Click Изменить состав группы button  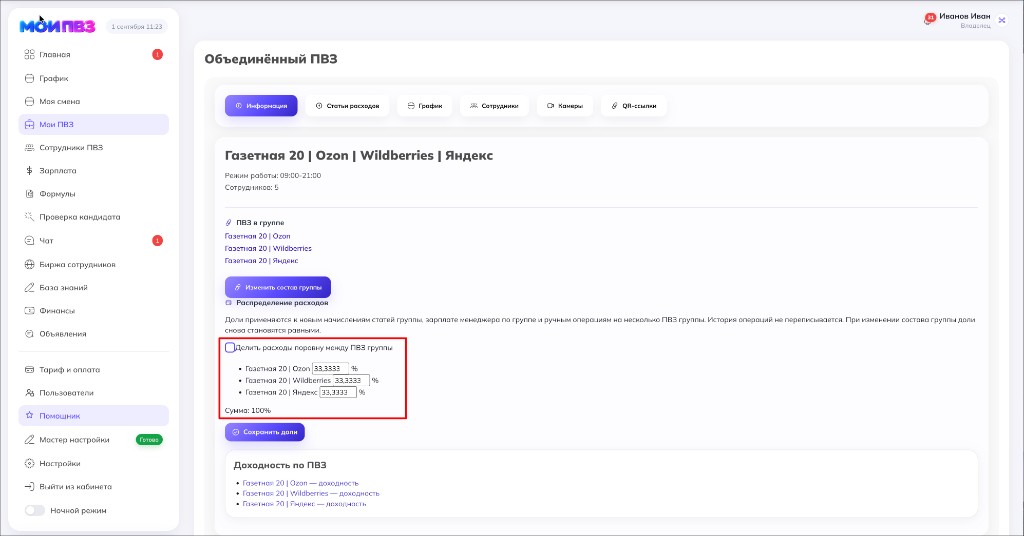(x=278, y=287)
